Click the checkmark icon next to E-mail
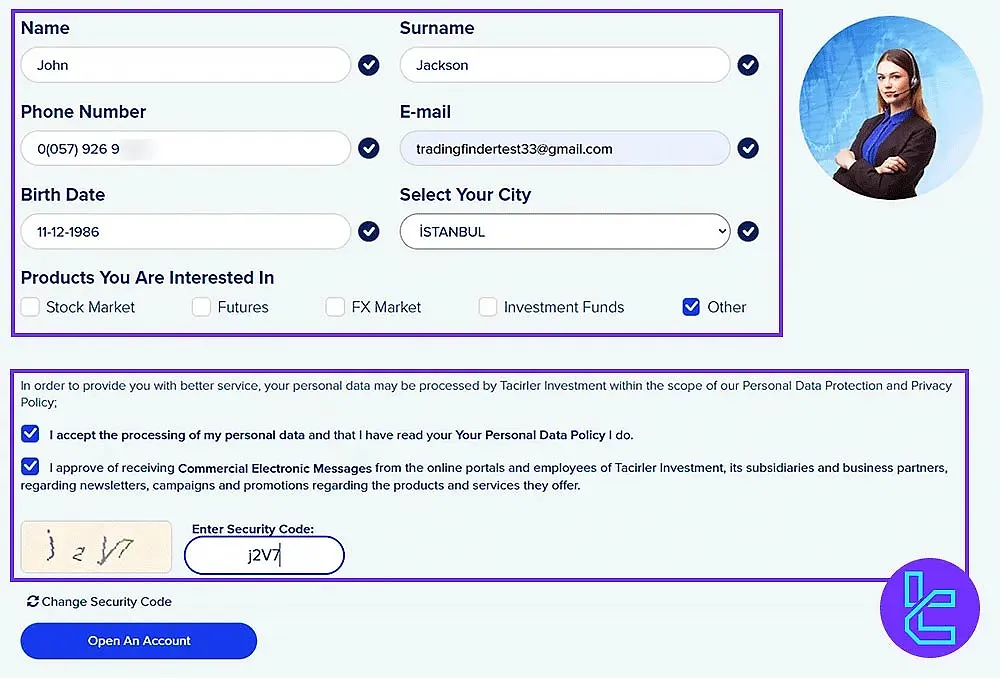The width and height of the screenshot is (1000, 678). (748, 148)
